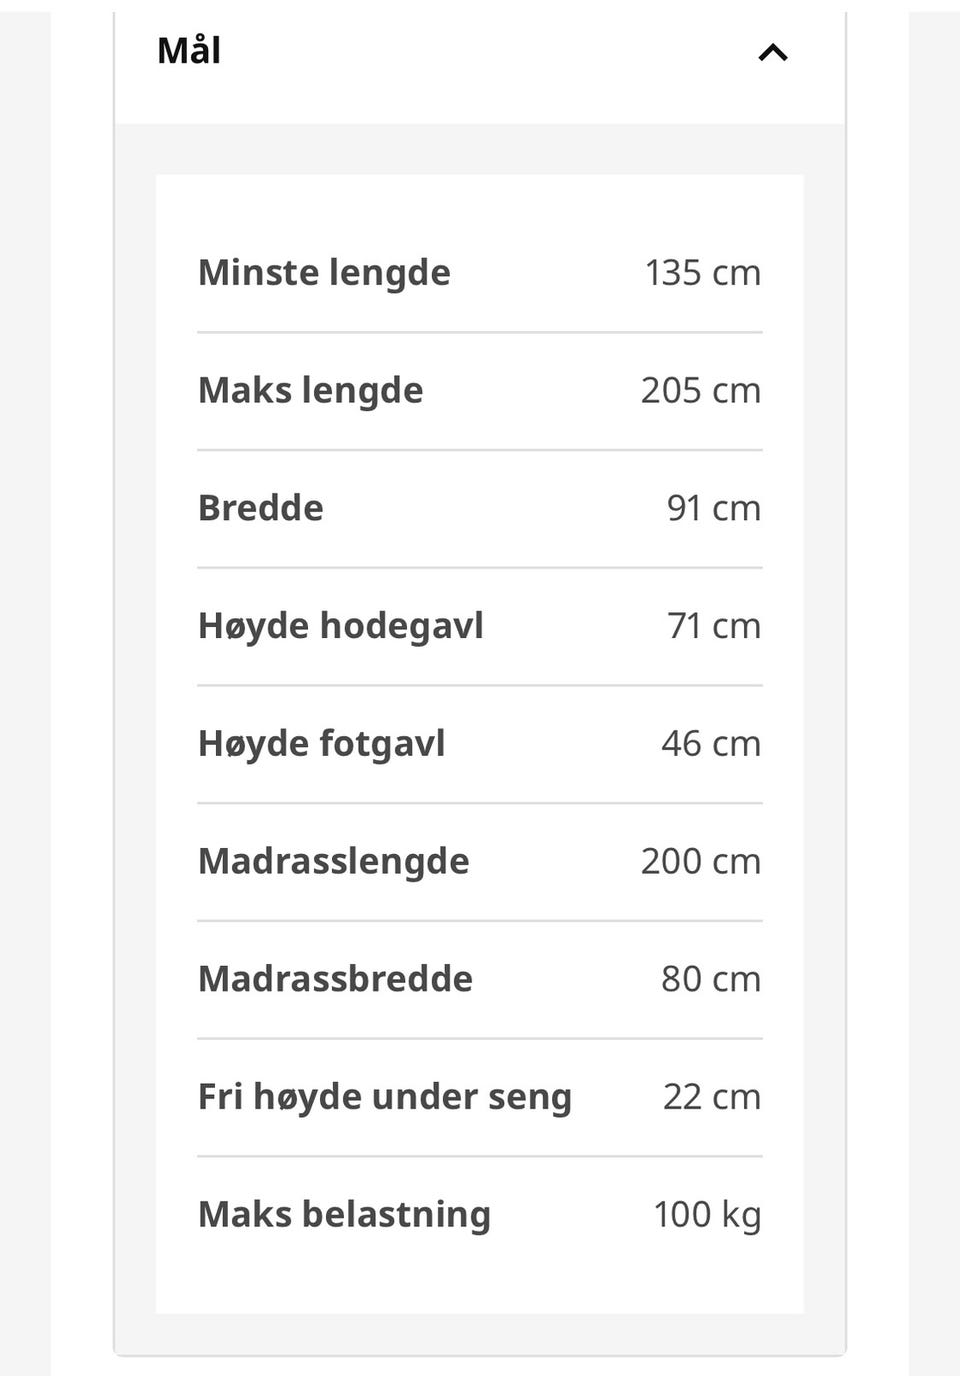Click the 91 cm value

714,508
